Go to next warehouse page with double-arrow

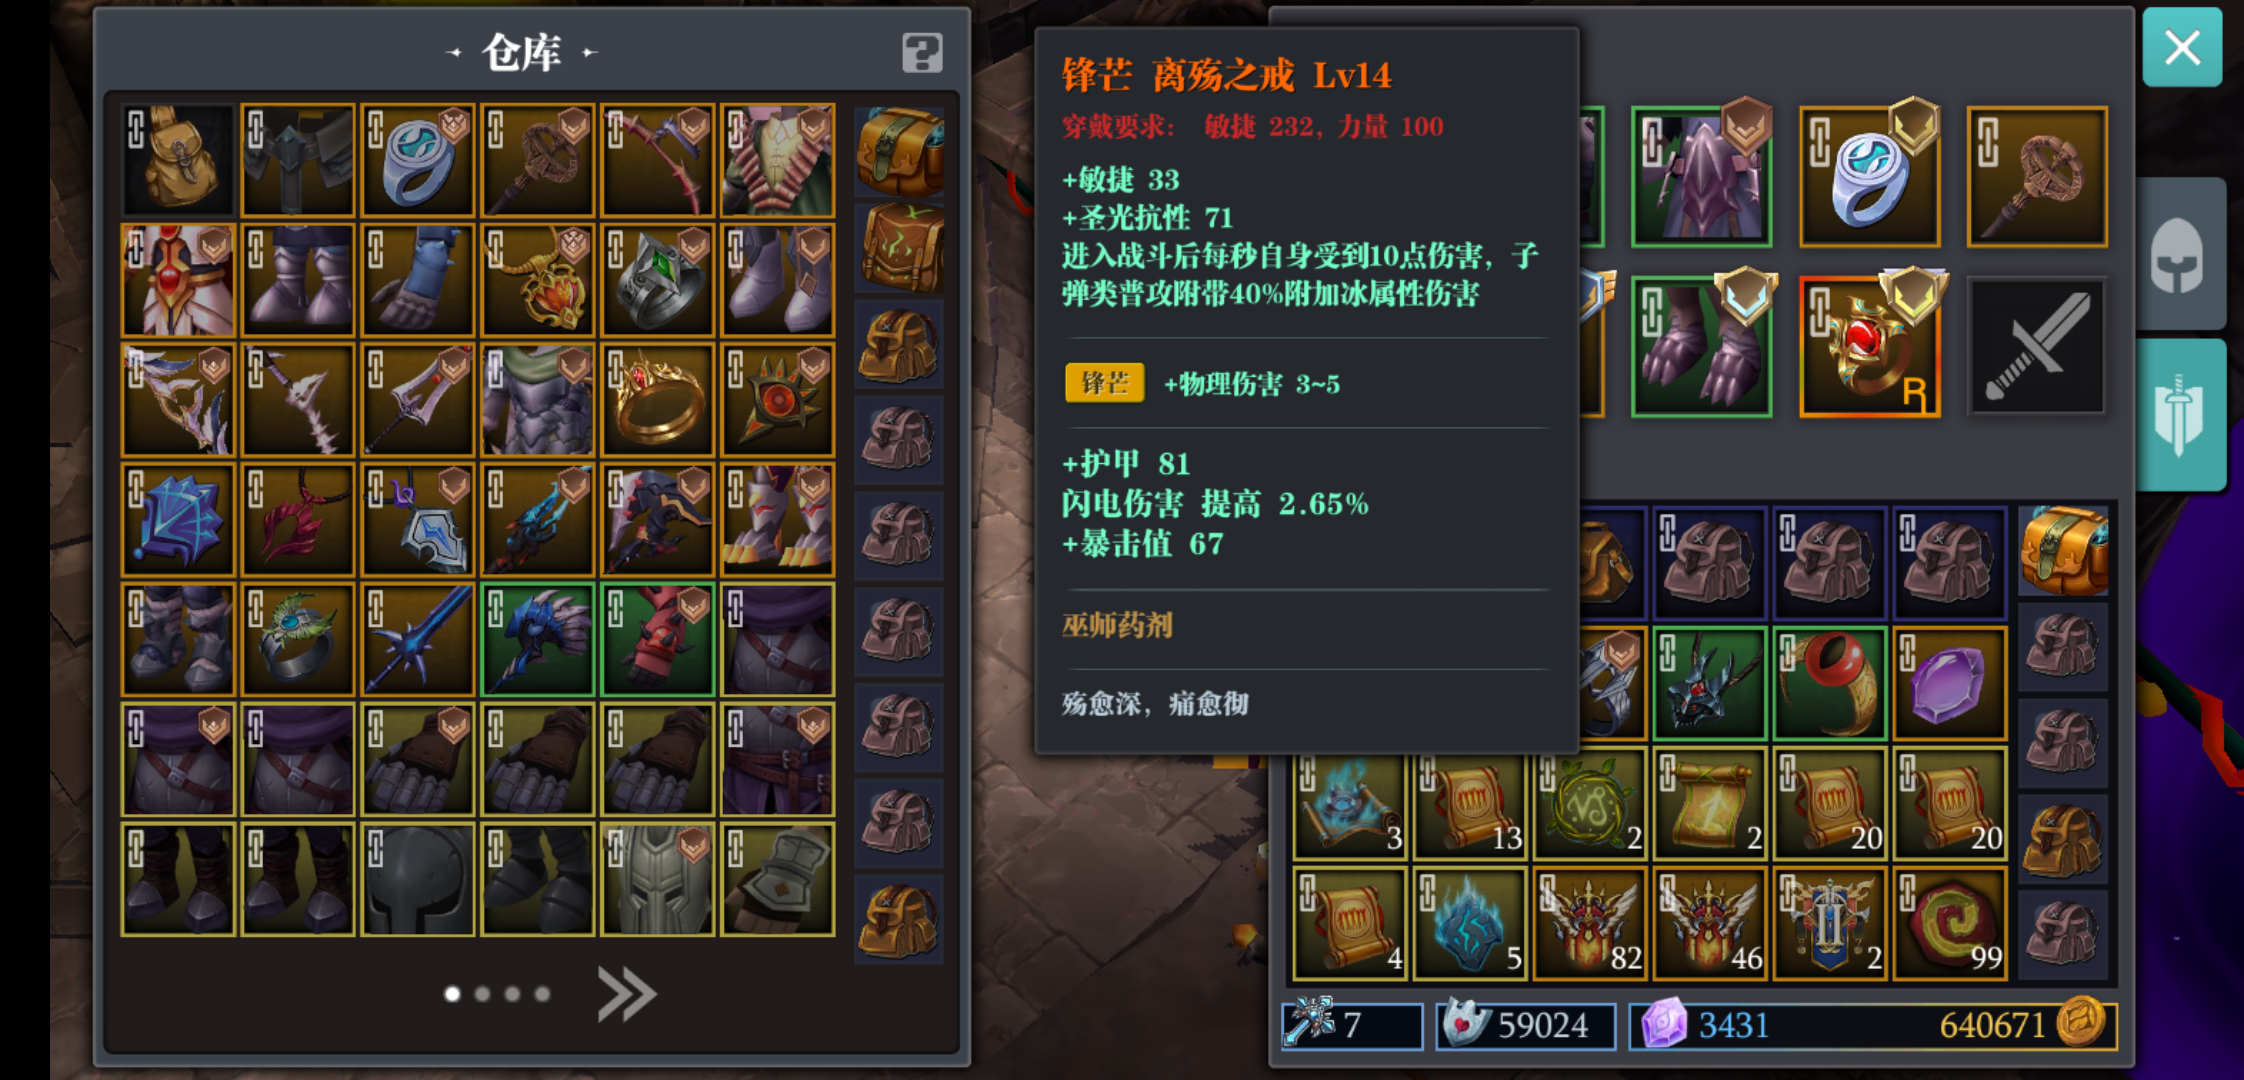(626, 994)
